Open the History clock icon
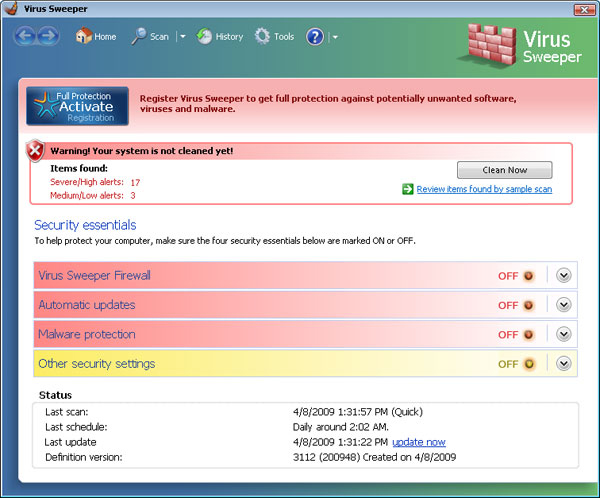The height and width of the screenshot is (498, 600). tap(204, 36)
